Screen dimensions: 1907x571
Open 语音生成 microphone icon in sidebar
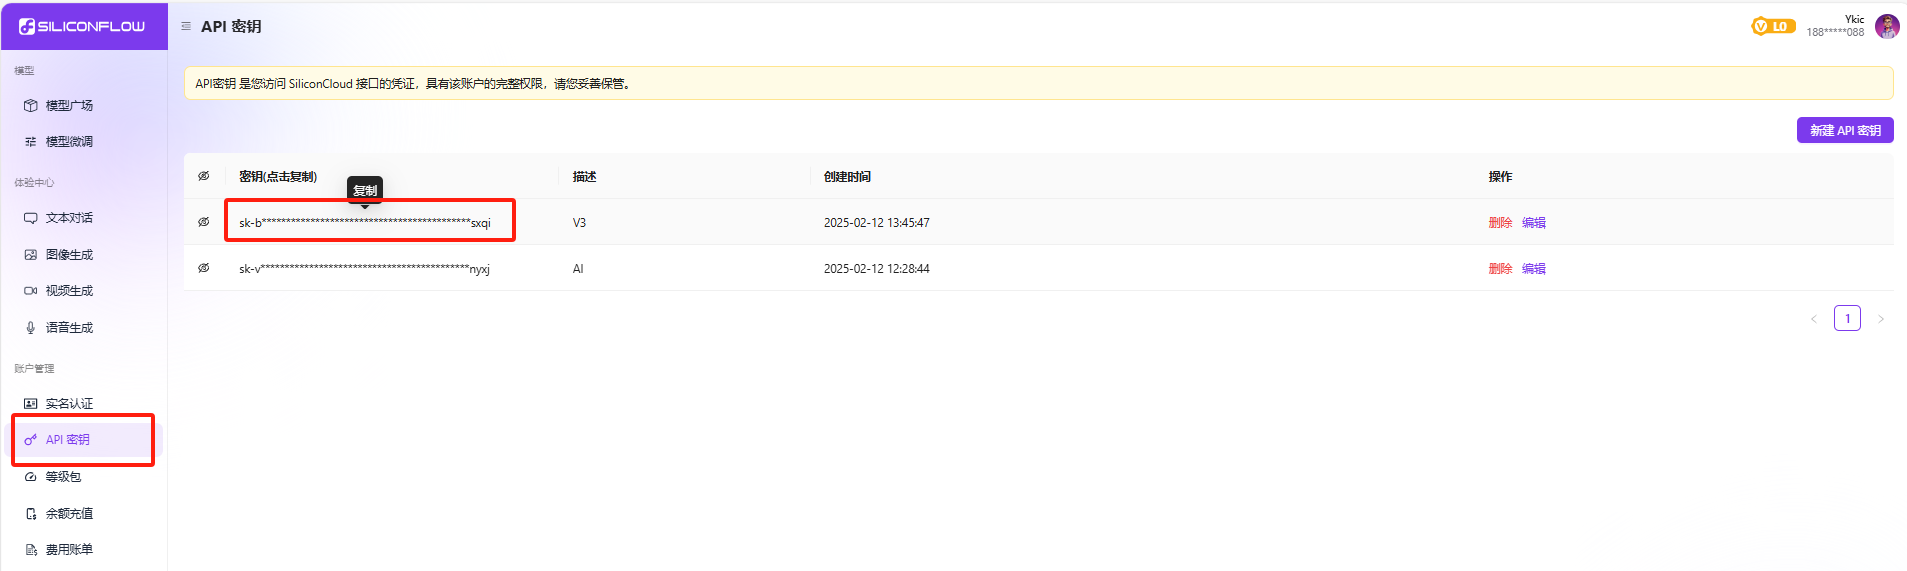pos(31,328)
